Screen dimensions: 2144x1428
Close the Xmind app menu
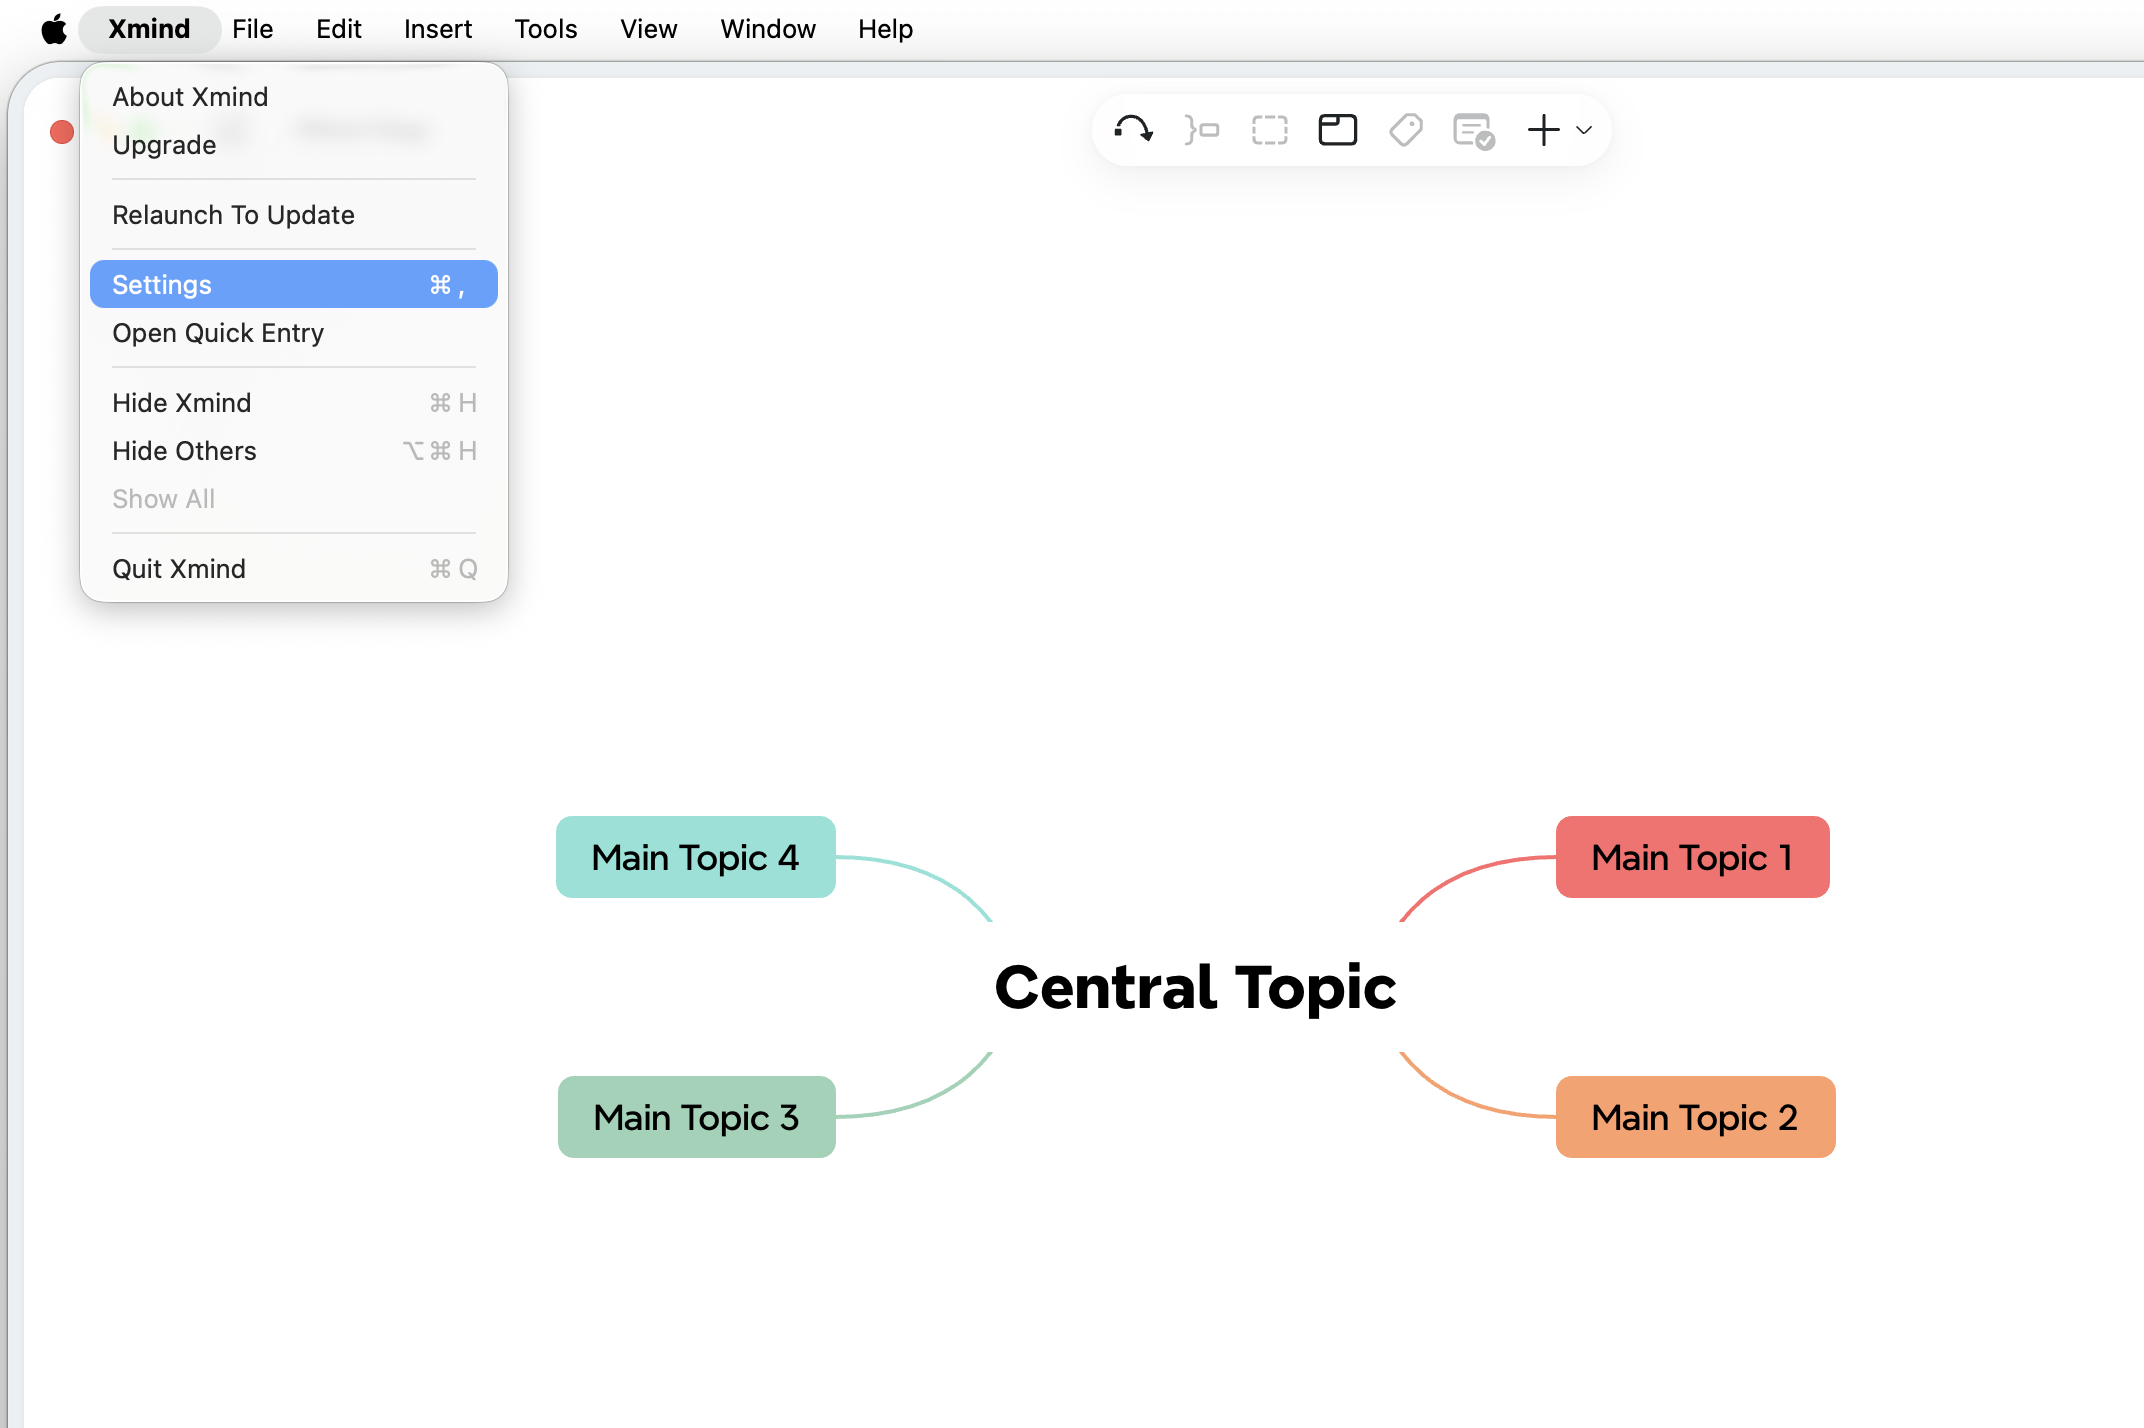tap(149, 29)
